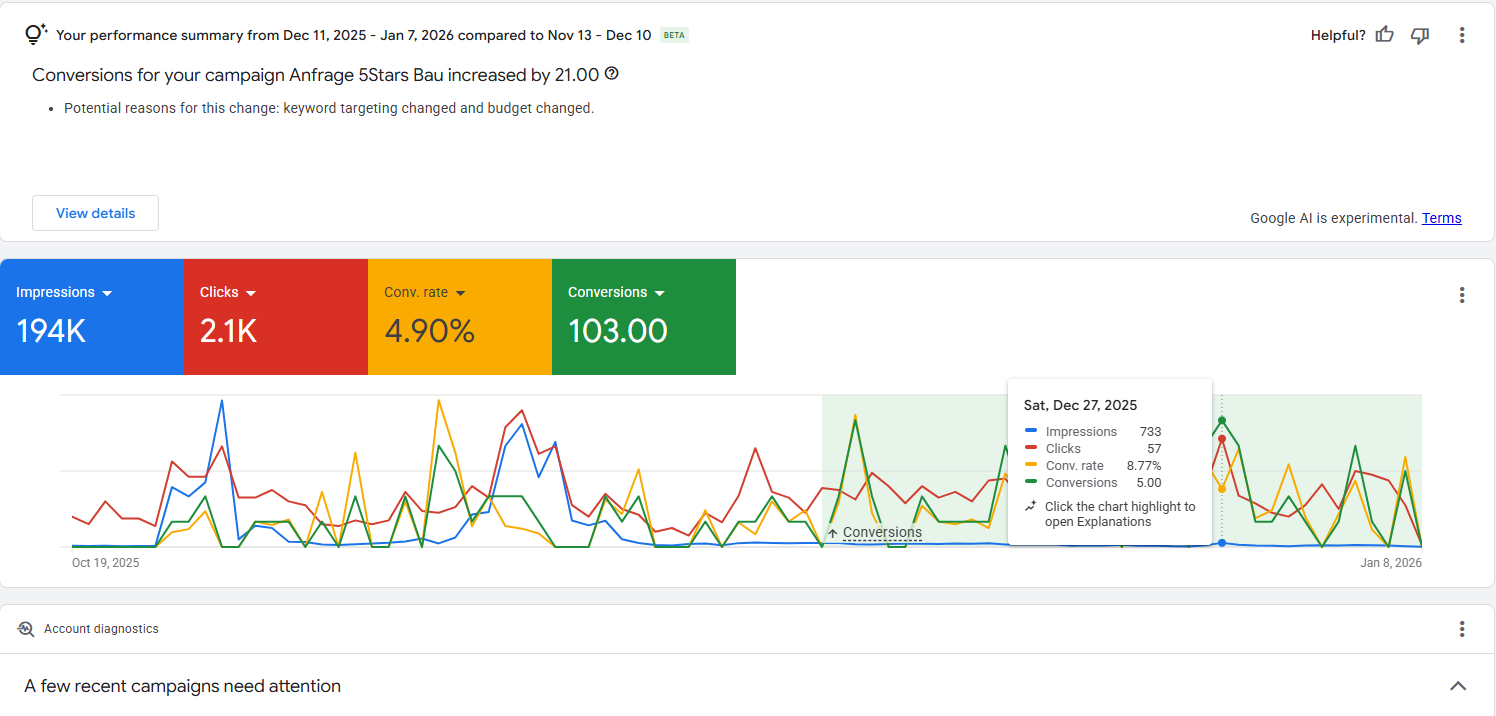Open the Account diagnostics overflow menu

(x=1462, y=628)
